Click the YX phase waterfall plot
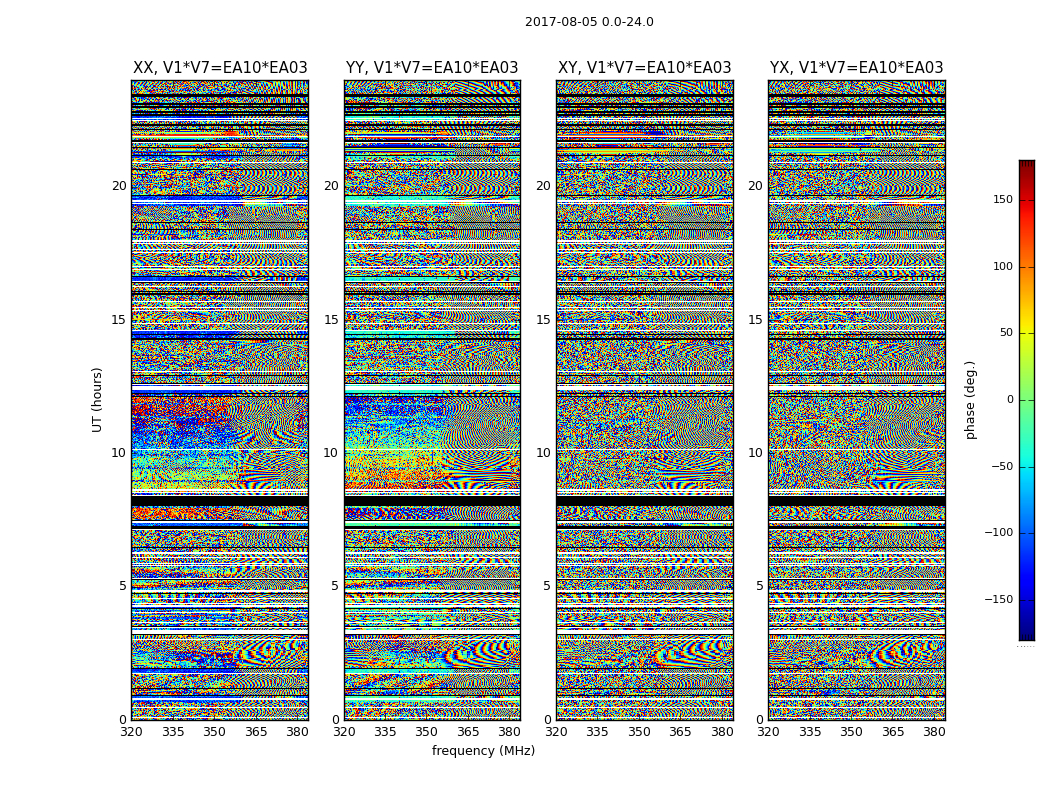The width and height of the screenshot is (1050, 800). point(856,400)
